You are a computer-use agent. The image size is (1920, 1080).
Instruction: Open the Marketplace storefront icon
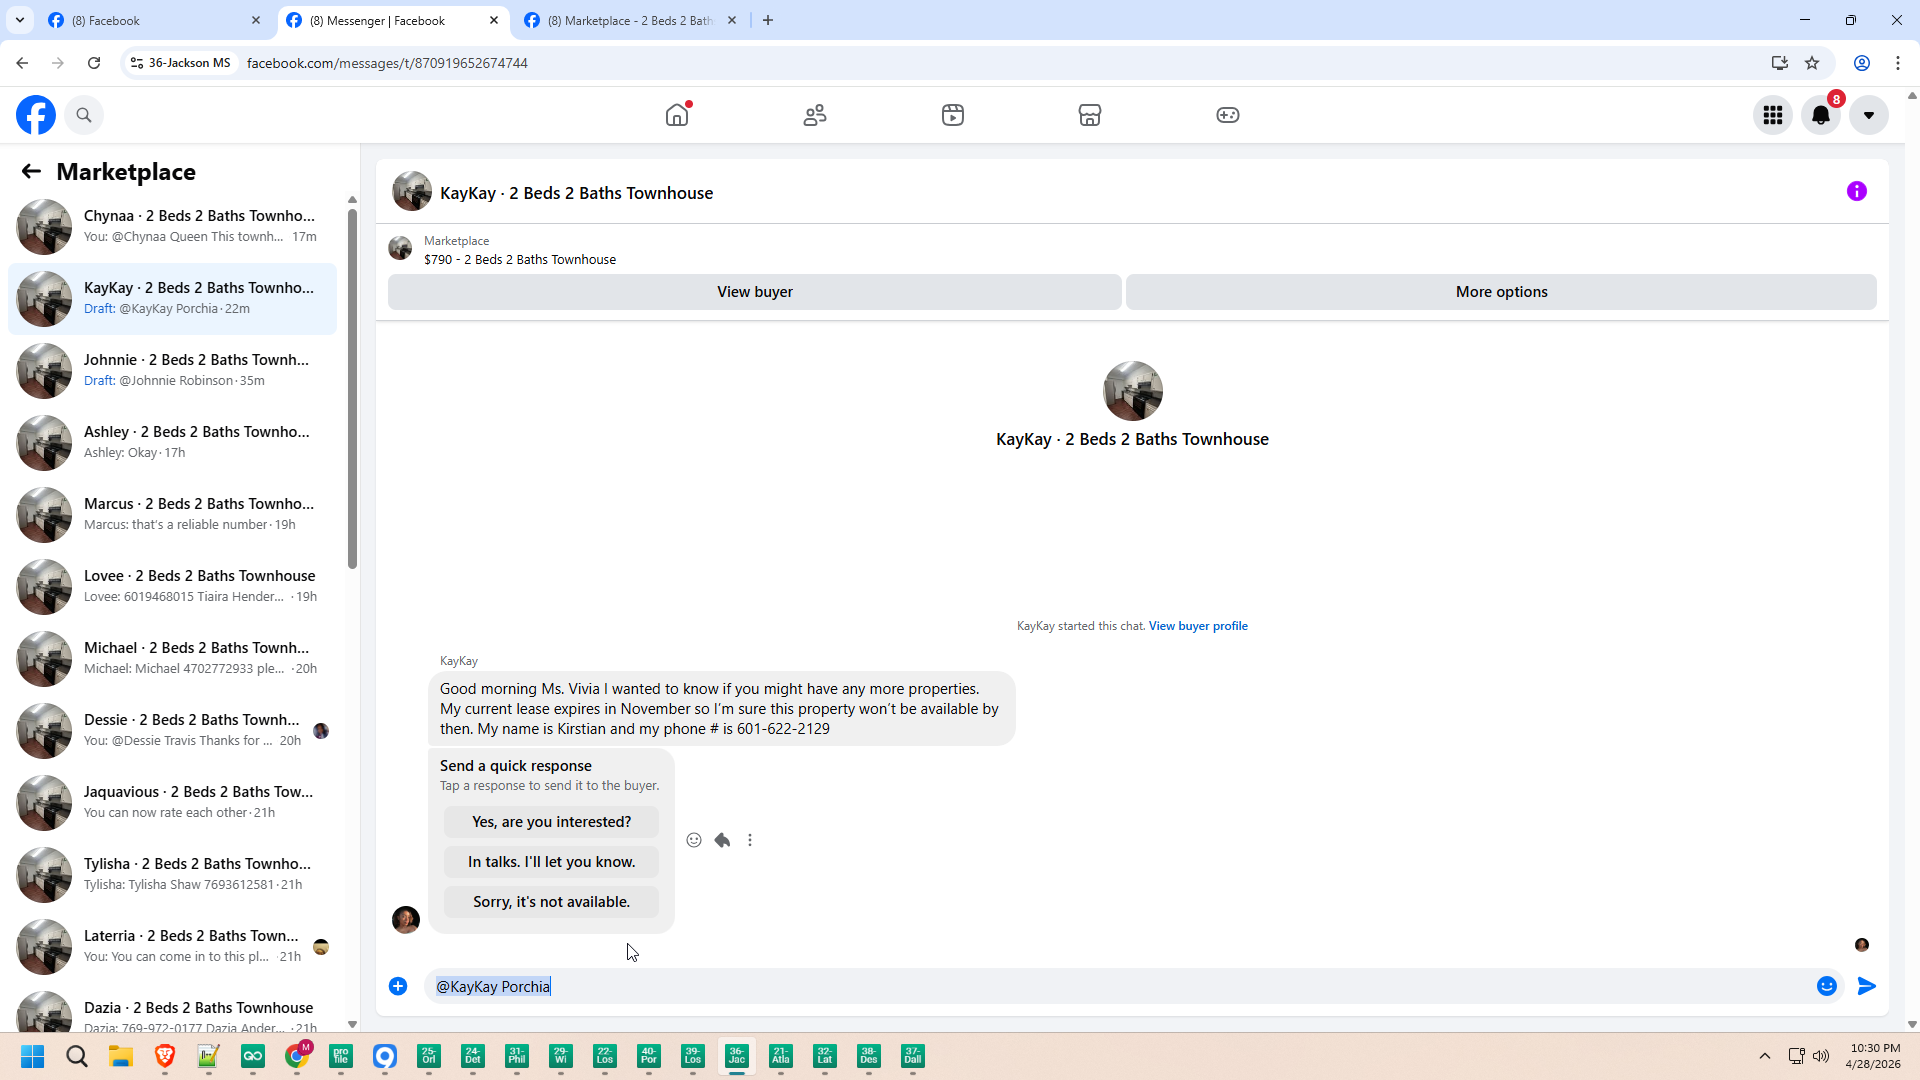pyautogui.click(x=1090, y=115)
